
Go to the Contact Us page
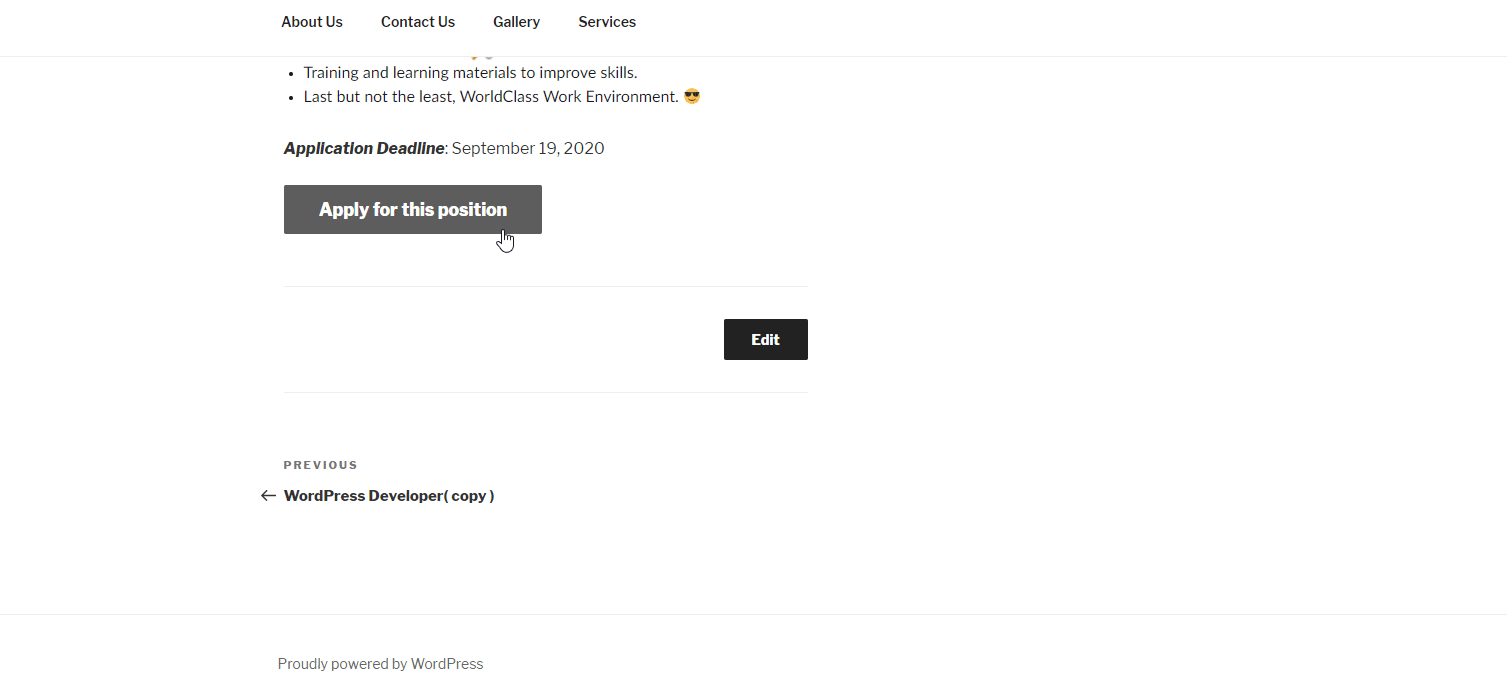(418, 22)
